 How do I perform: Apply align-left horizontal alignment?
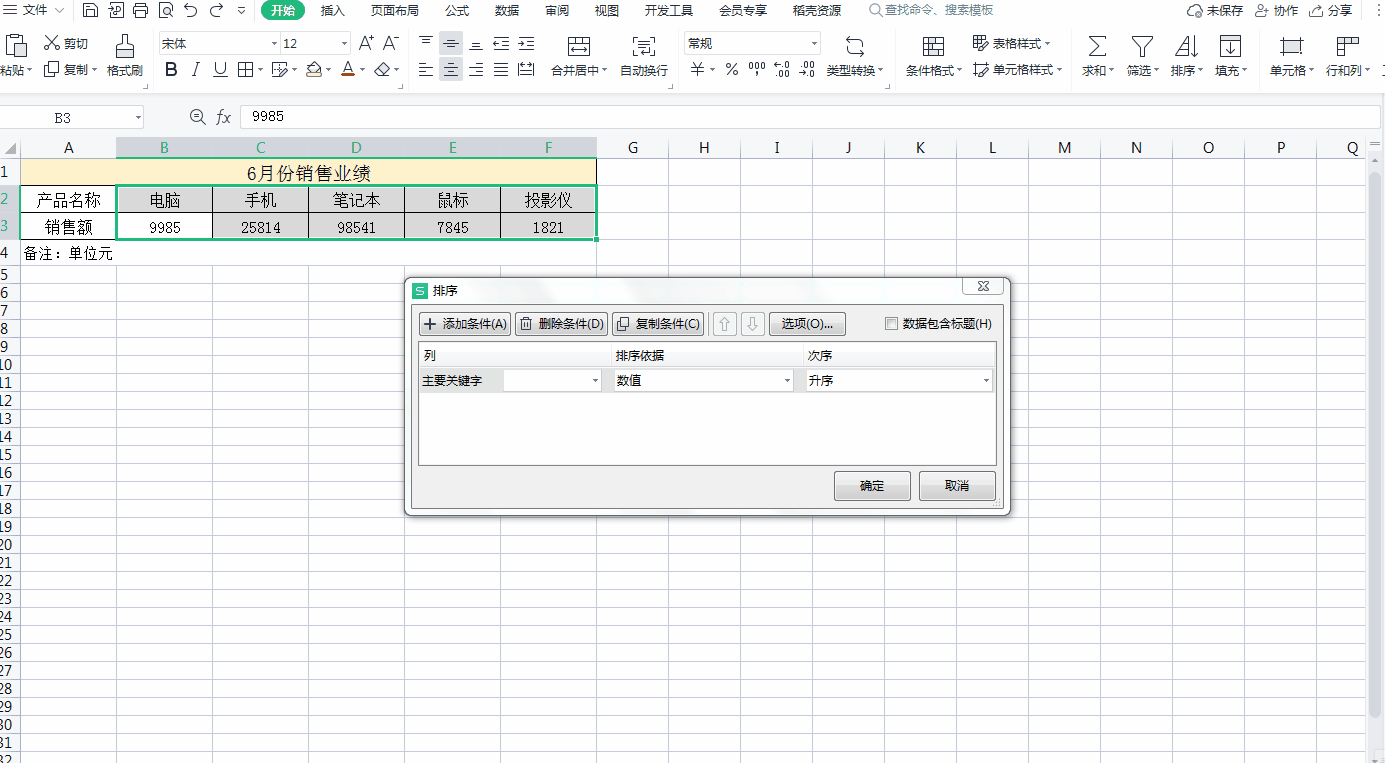(x=426, y=70)
